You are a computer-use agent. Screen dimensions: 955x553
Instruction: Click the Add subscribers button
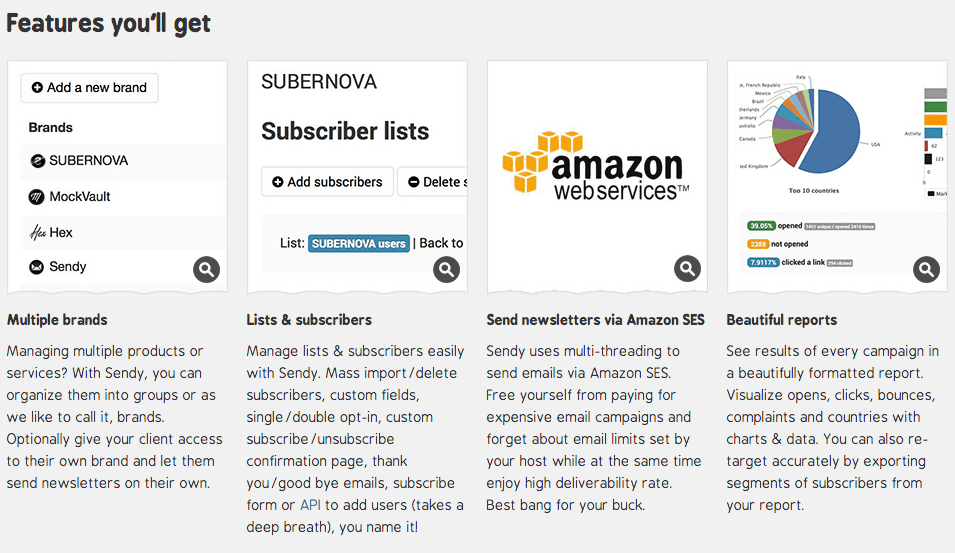tap(328, 181)
